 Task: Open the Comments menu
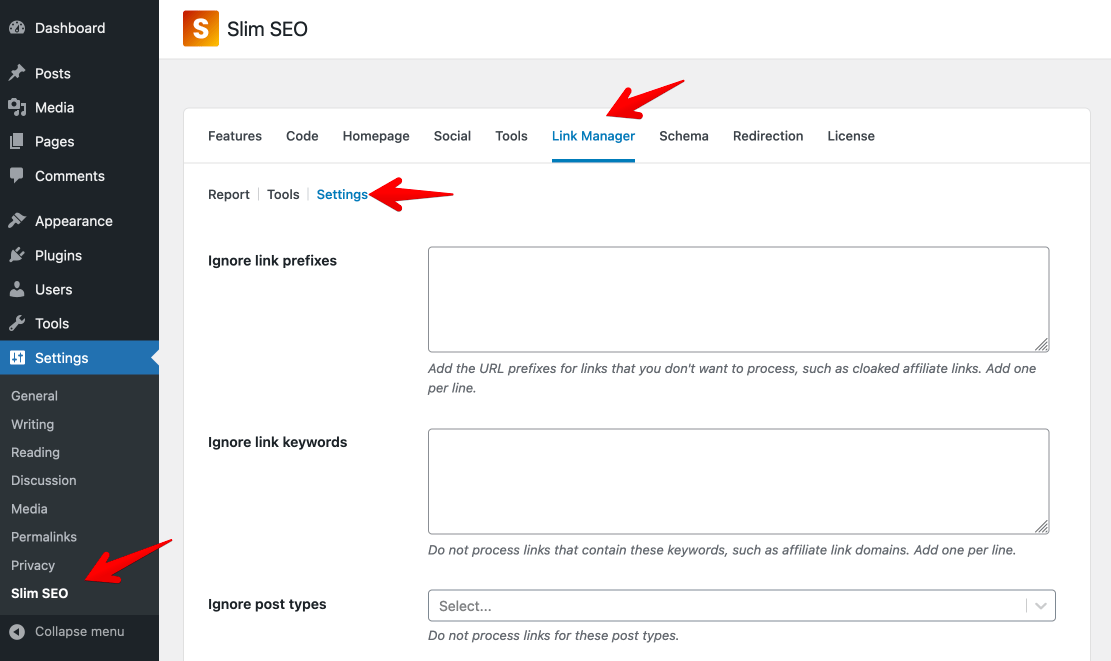tap(69, 176)
